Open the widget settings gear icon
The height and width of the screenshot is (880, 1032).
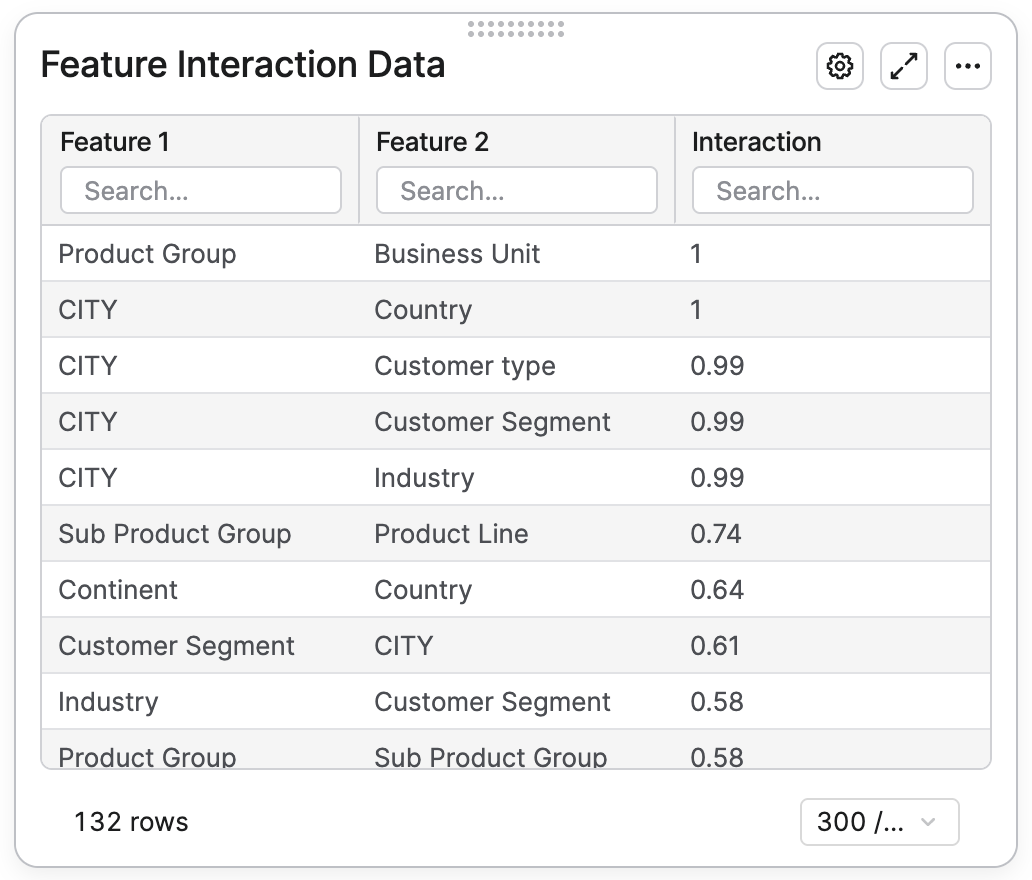point(840,66)
